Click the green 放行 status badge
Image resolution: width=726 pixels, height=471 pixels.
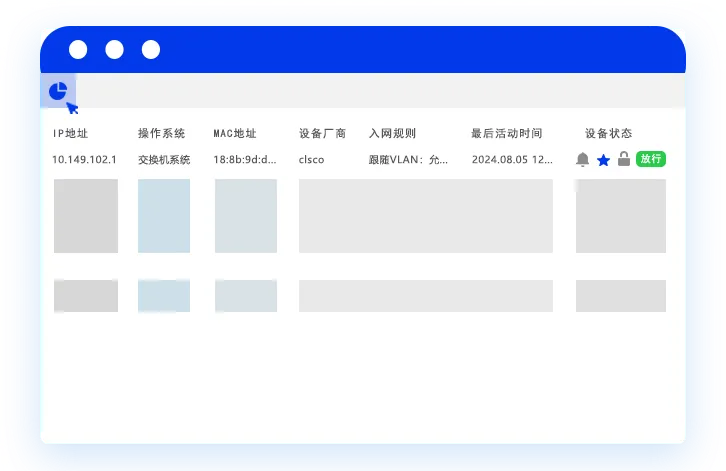click(x=650, y=159)
